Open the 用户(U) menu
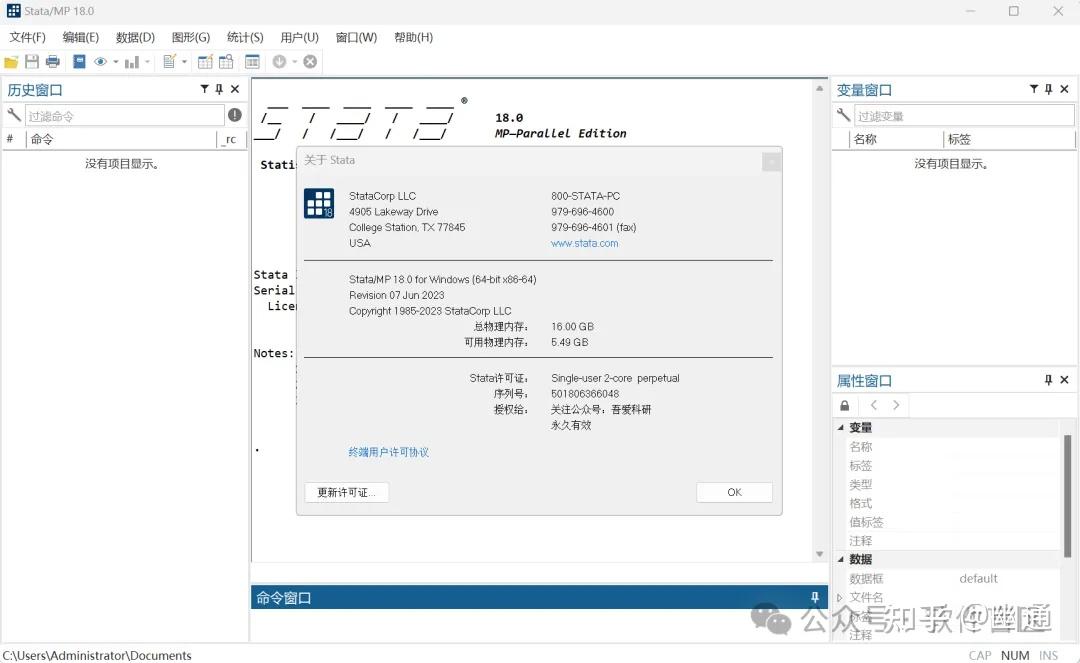1080x663 pixels. point(298,37)
